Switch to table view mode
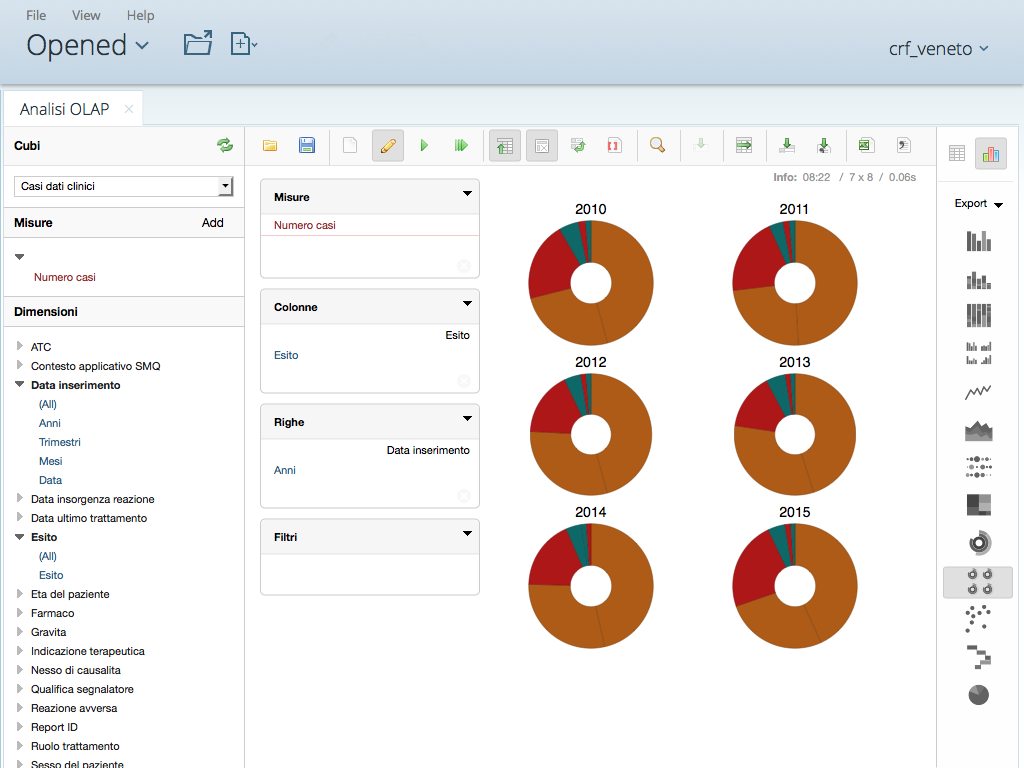The height and width of the screenshot is (768, 1024). (x=957, y=154)
